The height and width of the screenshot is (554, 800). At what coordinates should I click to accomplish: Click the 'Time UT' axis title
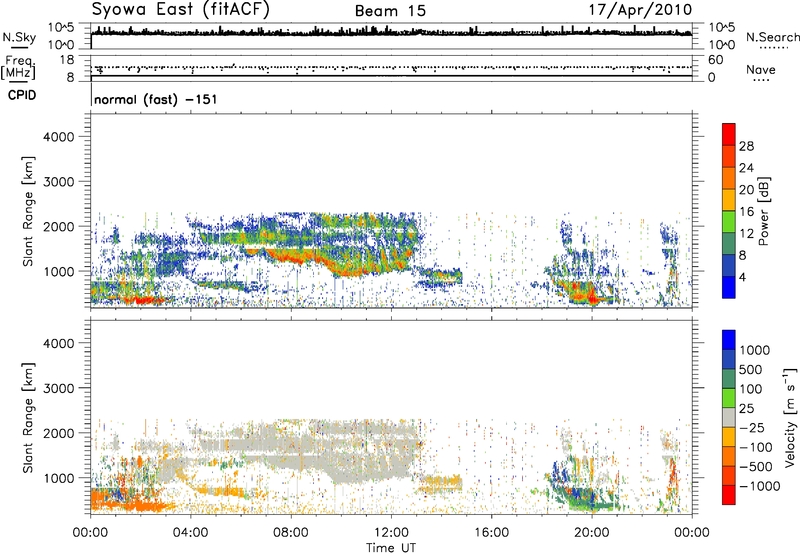coord(391,548)
